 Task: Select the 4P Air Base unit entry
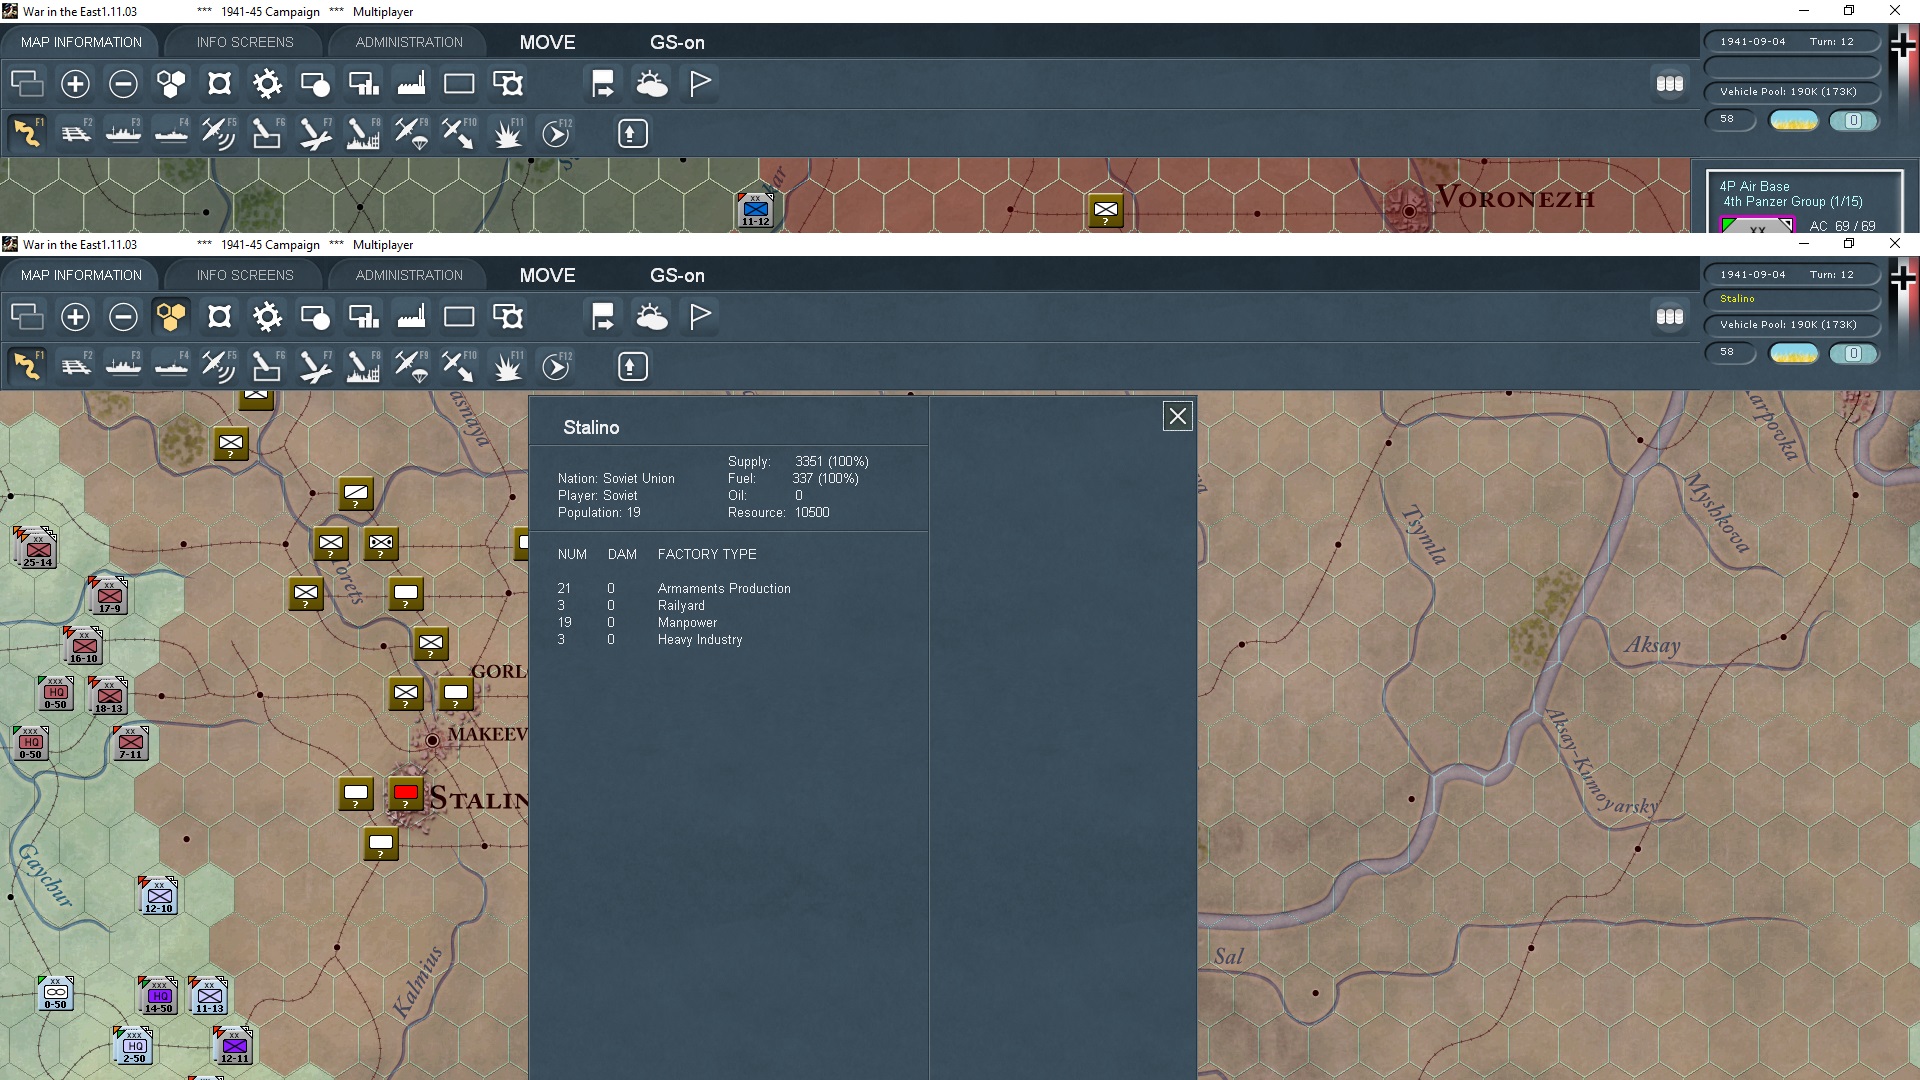(x=1754, y=186)
